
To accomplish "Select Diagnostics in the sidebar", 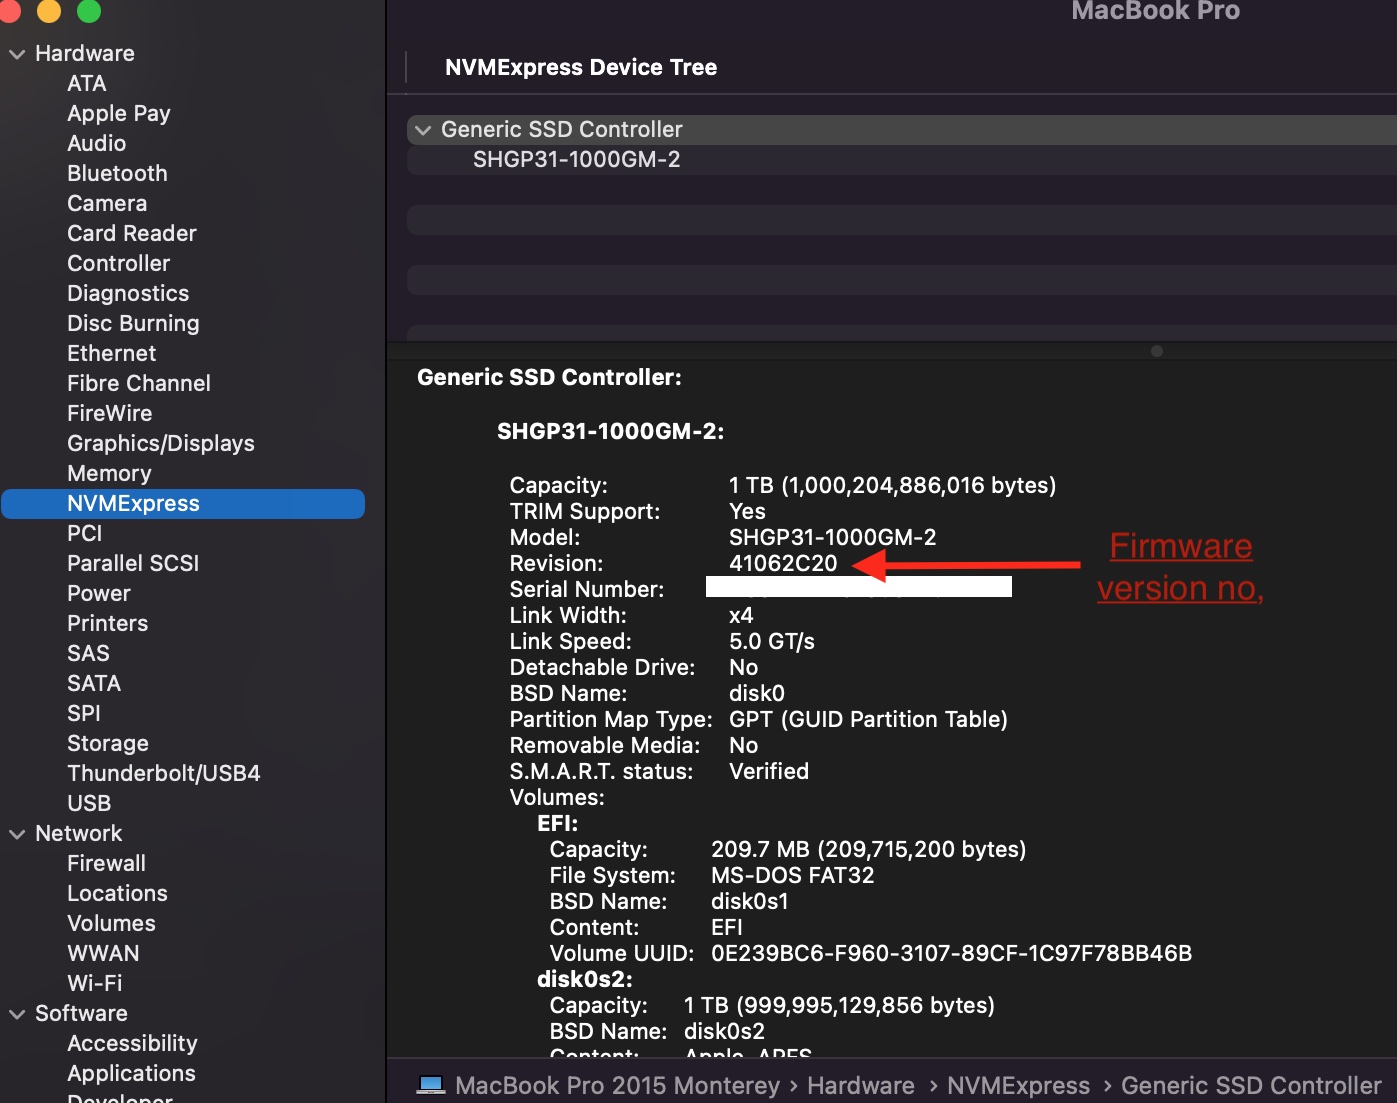I will tap(128, 294).
